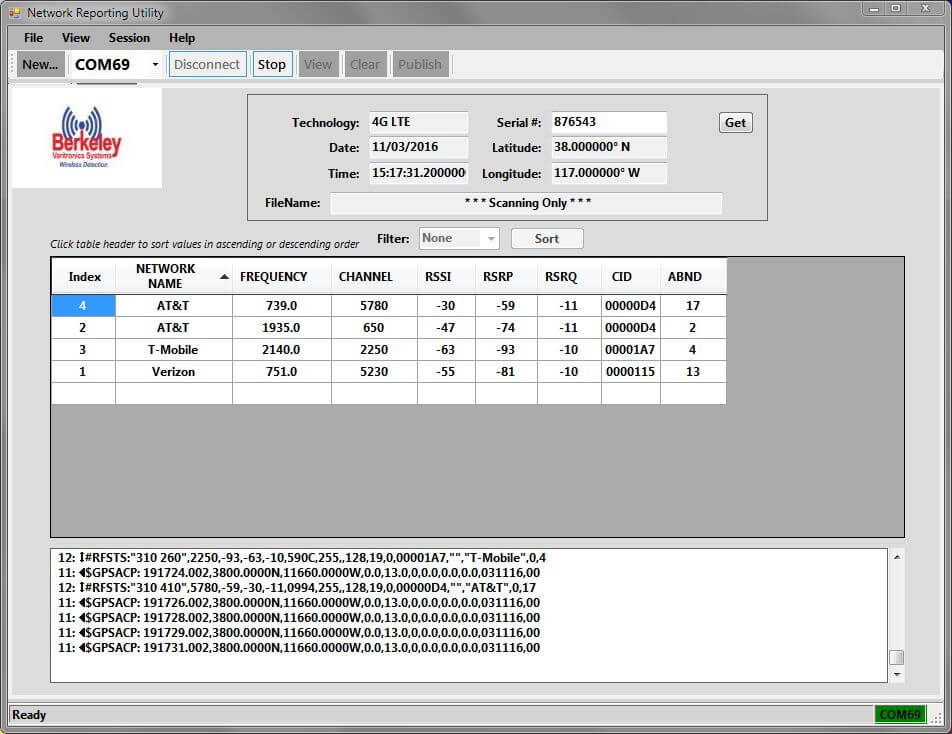Click the green COM69 status bar indicator
The height and width of the screenshot is (734, 952).
(x=899, y=714)
